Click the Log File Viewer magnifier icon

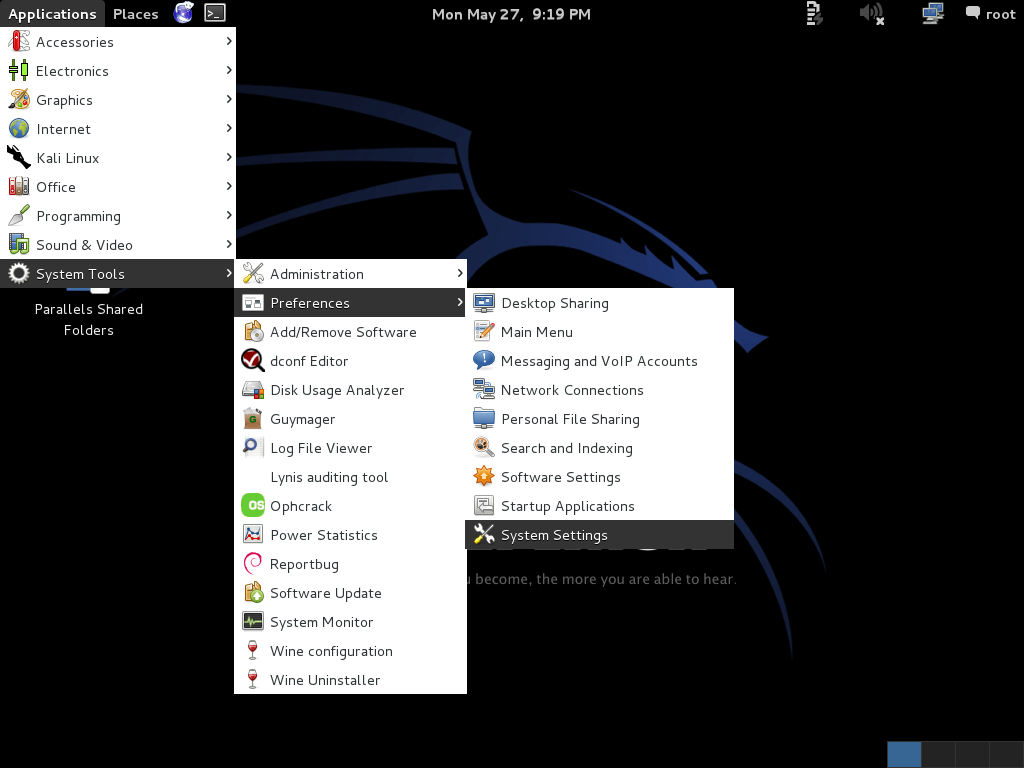[x=253, y=448]
